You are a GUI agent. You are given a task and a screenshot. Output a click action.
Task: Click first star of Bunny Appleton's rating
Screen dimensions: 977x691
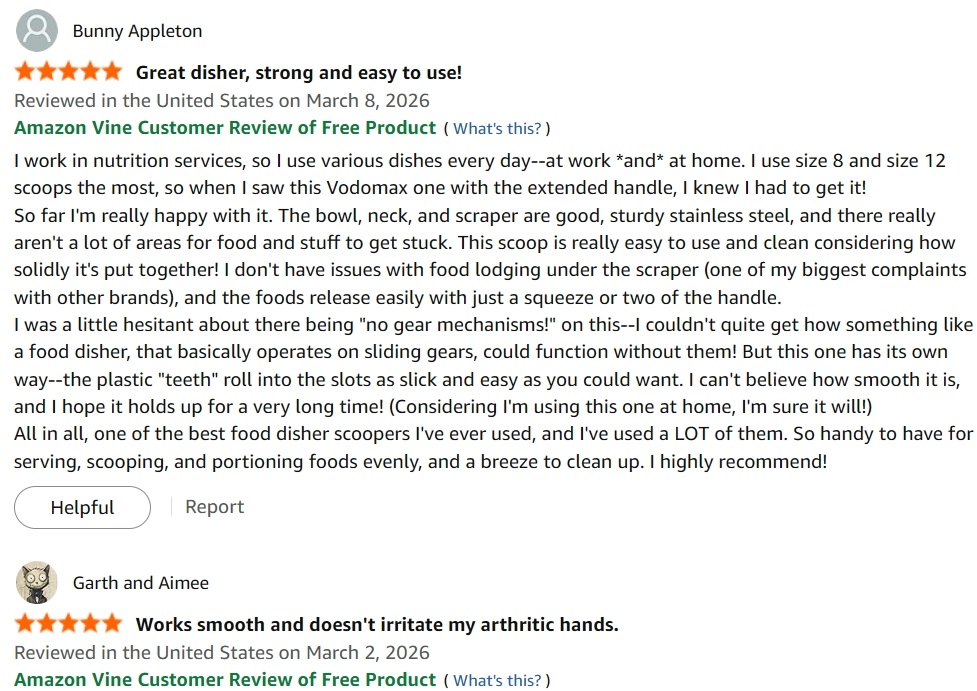tap(25, 72)
